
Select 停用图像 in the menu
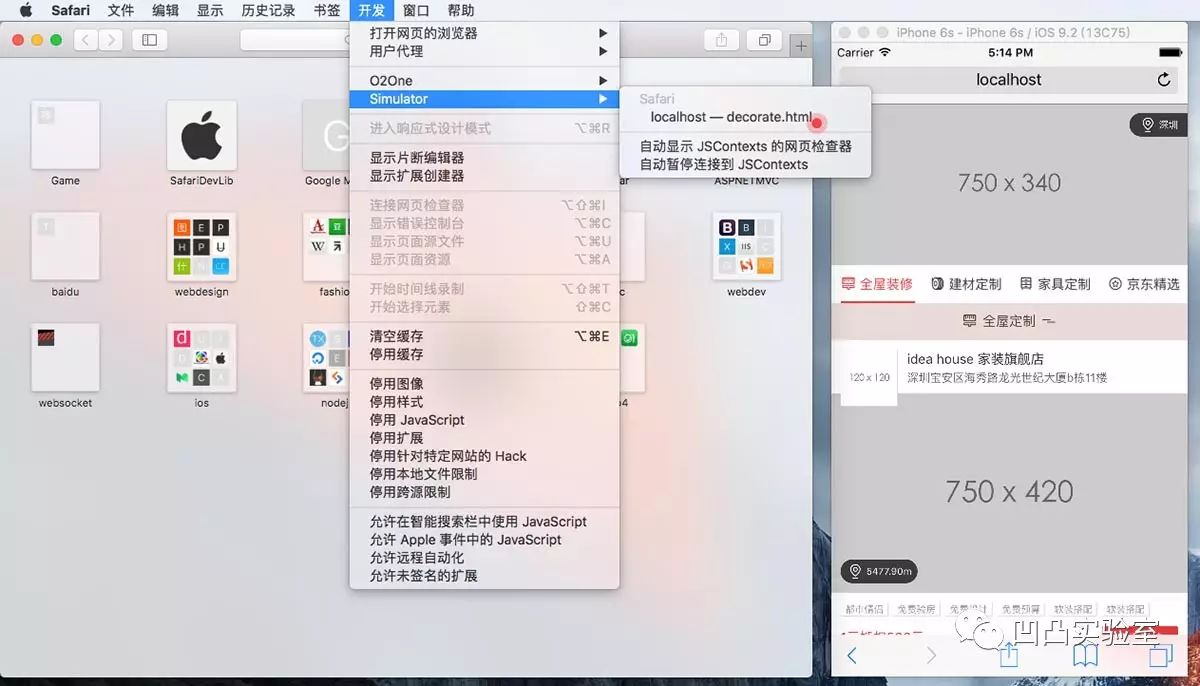point(484,383)
